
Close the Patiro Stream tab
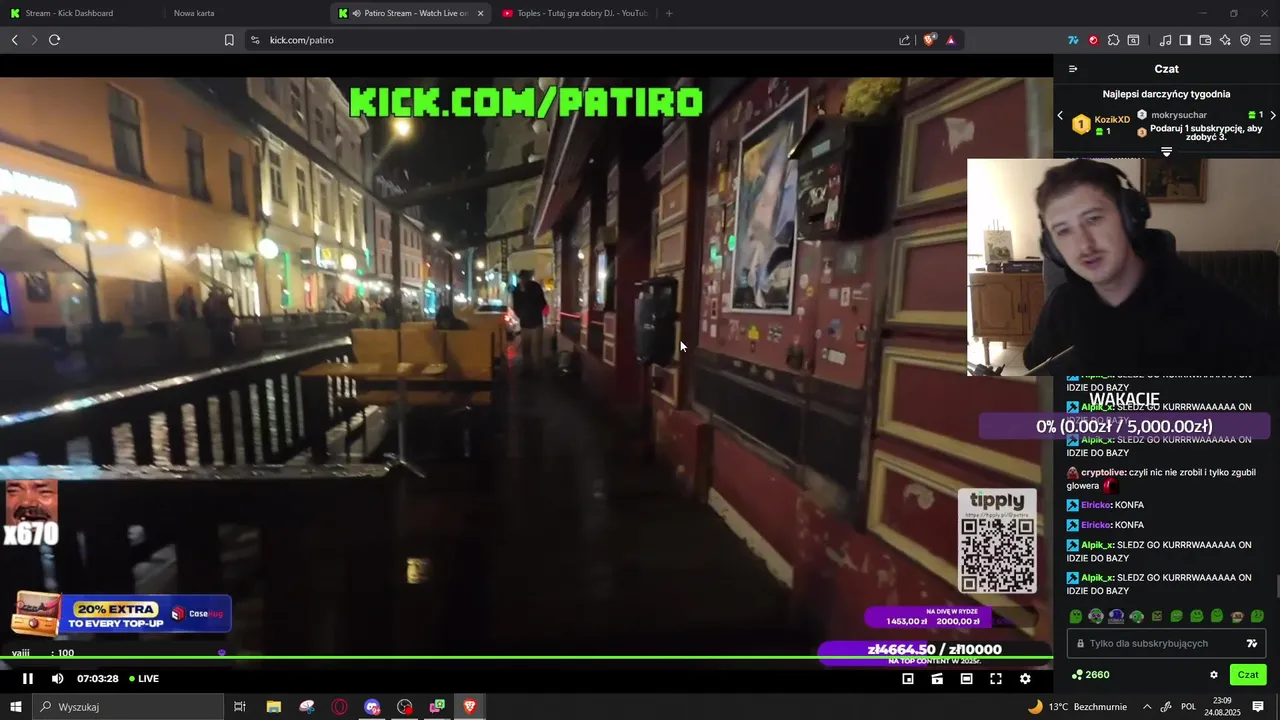[x=480, y=13]
